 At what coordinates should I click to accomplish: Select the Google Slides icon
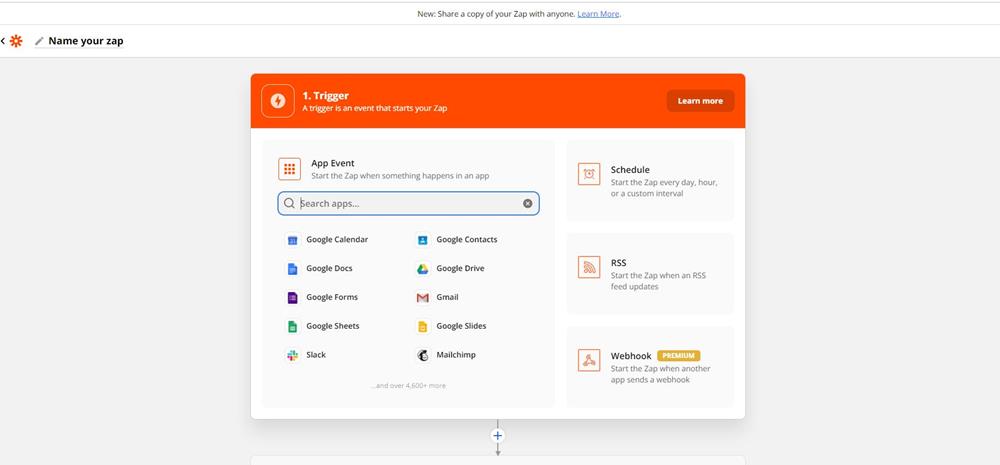(x=422, y=326)
